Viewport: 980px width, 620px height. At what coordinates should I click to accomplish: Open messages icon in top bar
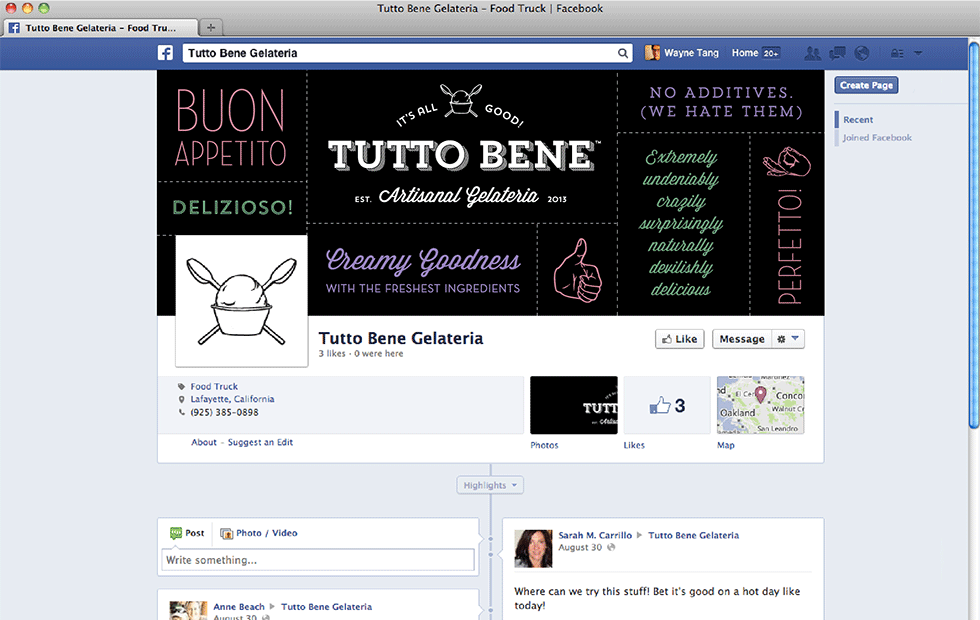tap(837, 53)
